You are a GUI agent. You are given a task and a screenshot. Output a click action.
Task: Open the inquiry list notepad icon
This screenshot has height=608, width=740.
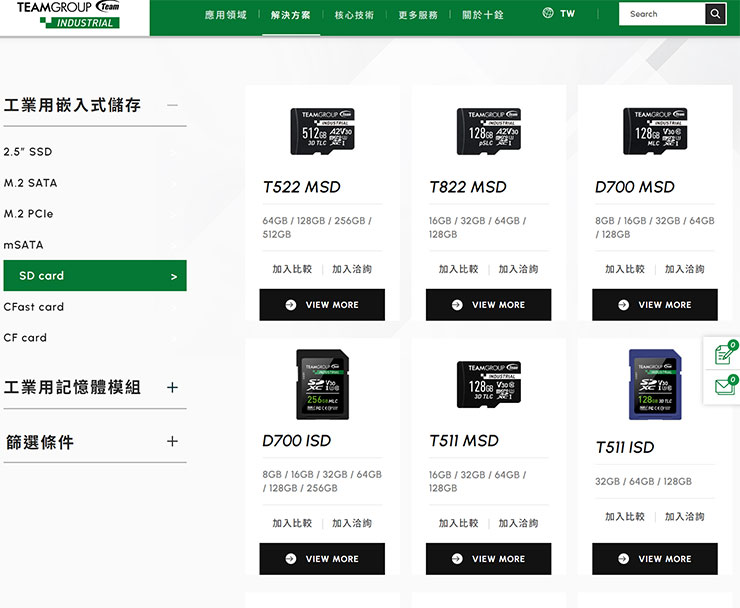725,354
